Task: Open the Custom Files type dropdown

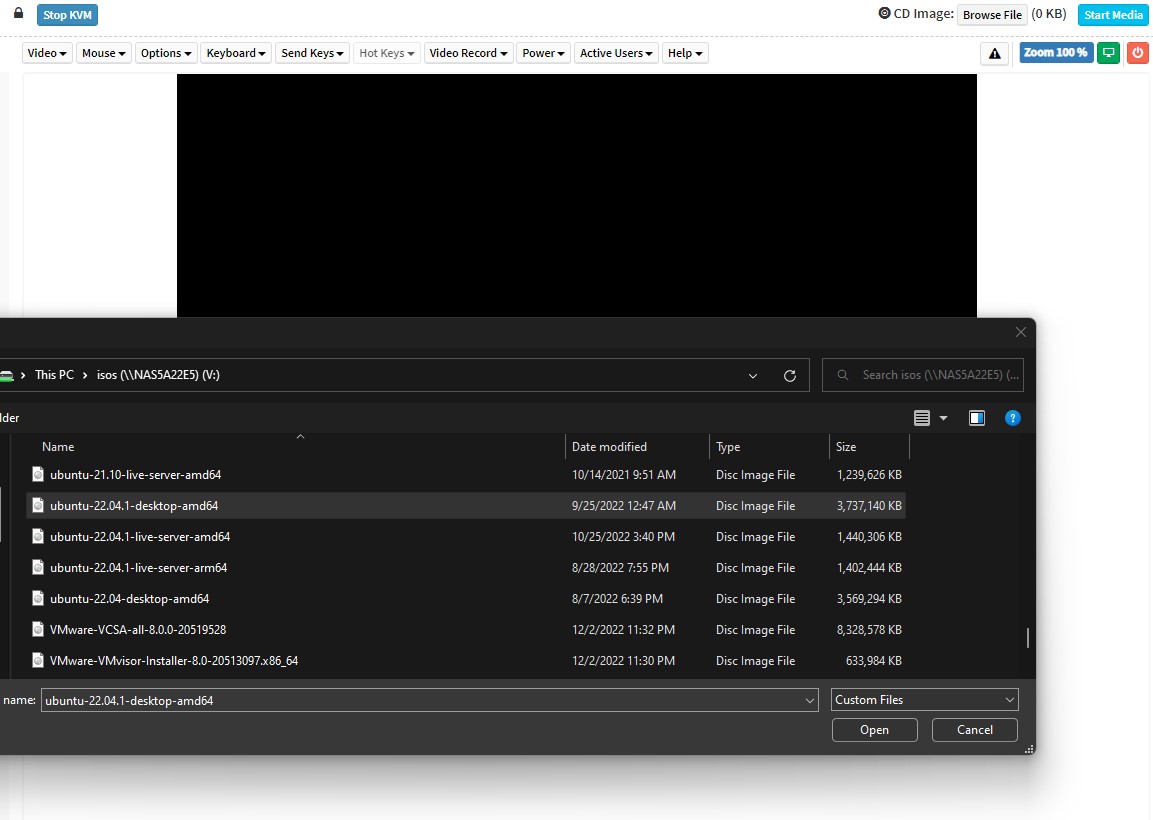Action: pos(925,700)
